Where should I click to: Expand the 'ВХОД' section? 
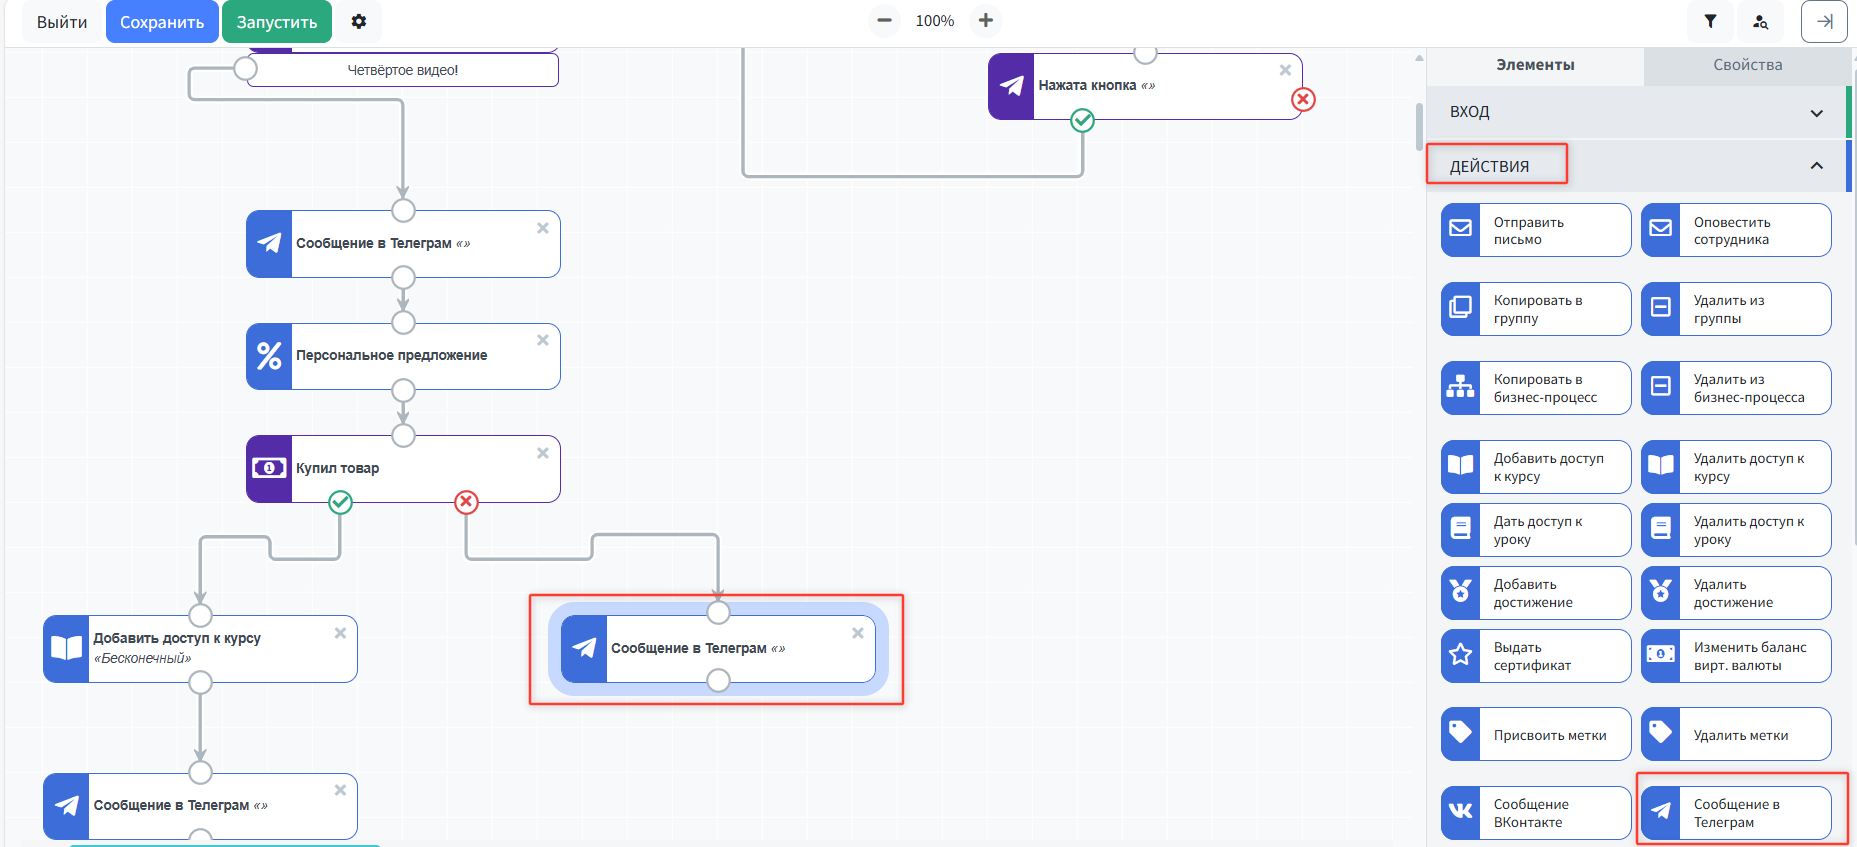pyautogui.click(x=1816, y=113)
